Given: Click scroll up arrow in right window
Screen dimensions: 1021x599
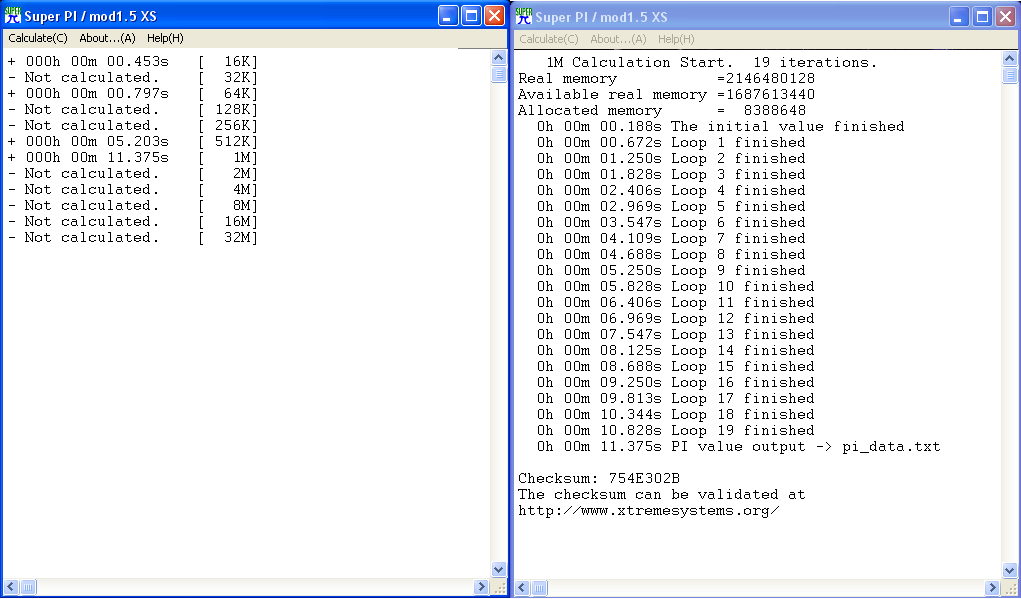Looking at the screenshot, I should click(x=1009, y=59).
